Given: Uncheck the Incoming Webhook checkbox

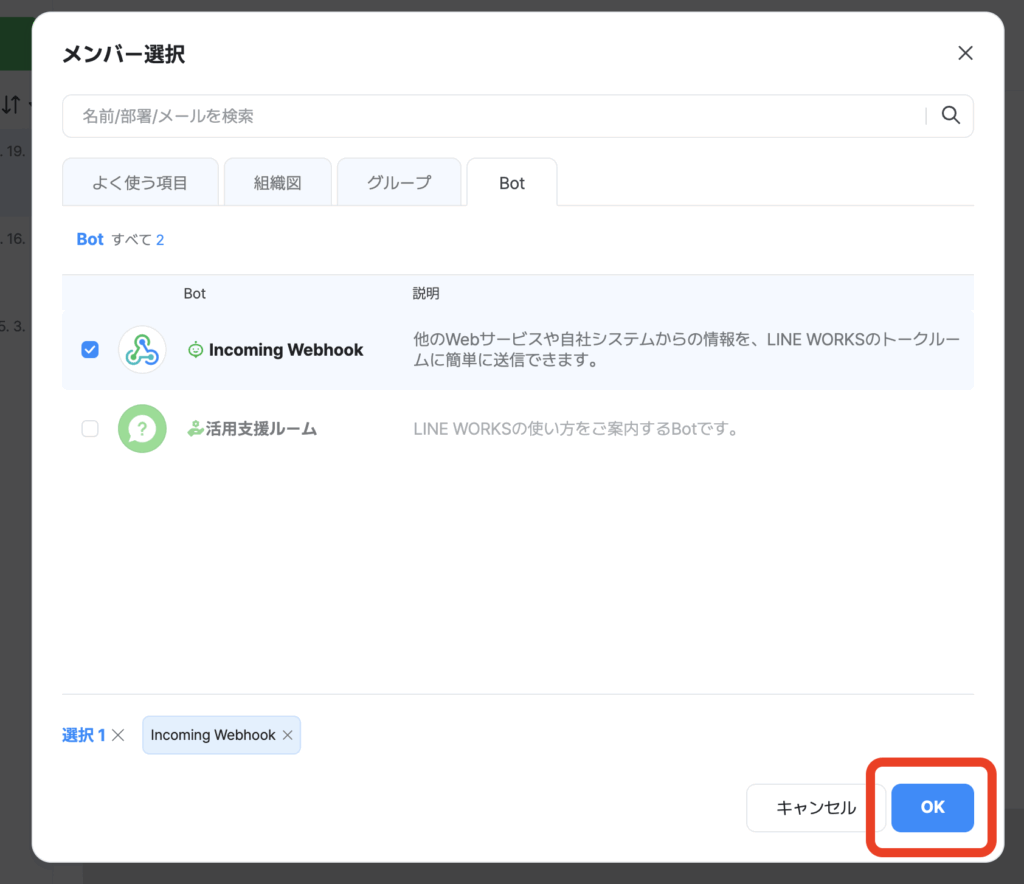Looking at the screenshot, I should point(90,349).
